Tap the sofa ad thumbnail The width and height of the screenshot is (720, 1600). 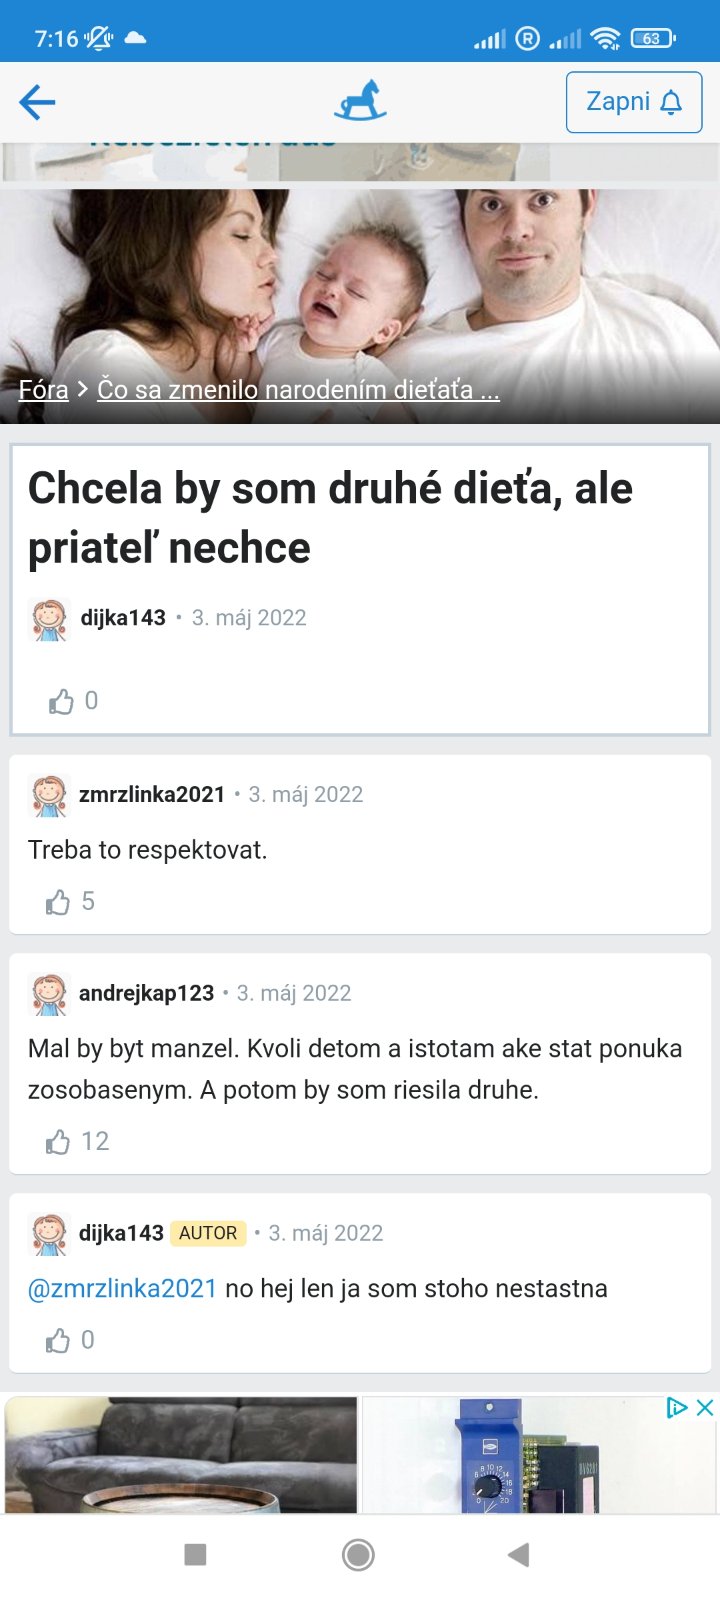(181, 1454)
